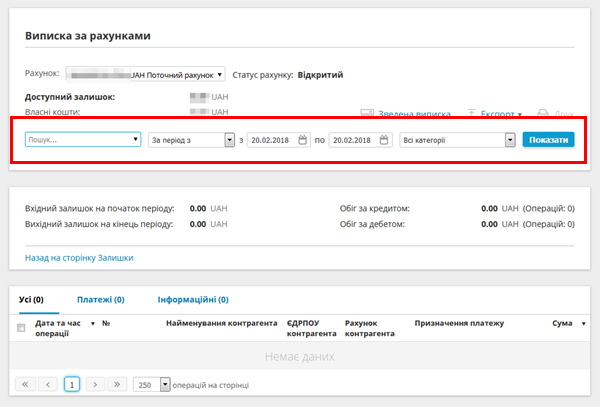
Task: Select page 1 button
Action: click(72, 384)
